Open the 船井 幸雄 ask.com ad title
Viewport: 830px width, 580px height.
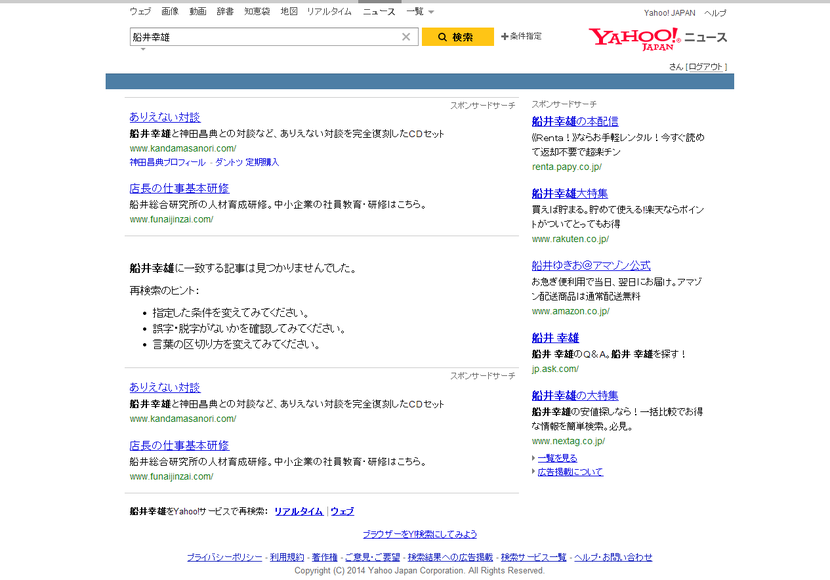click(555, 338)
